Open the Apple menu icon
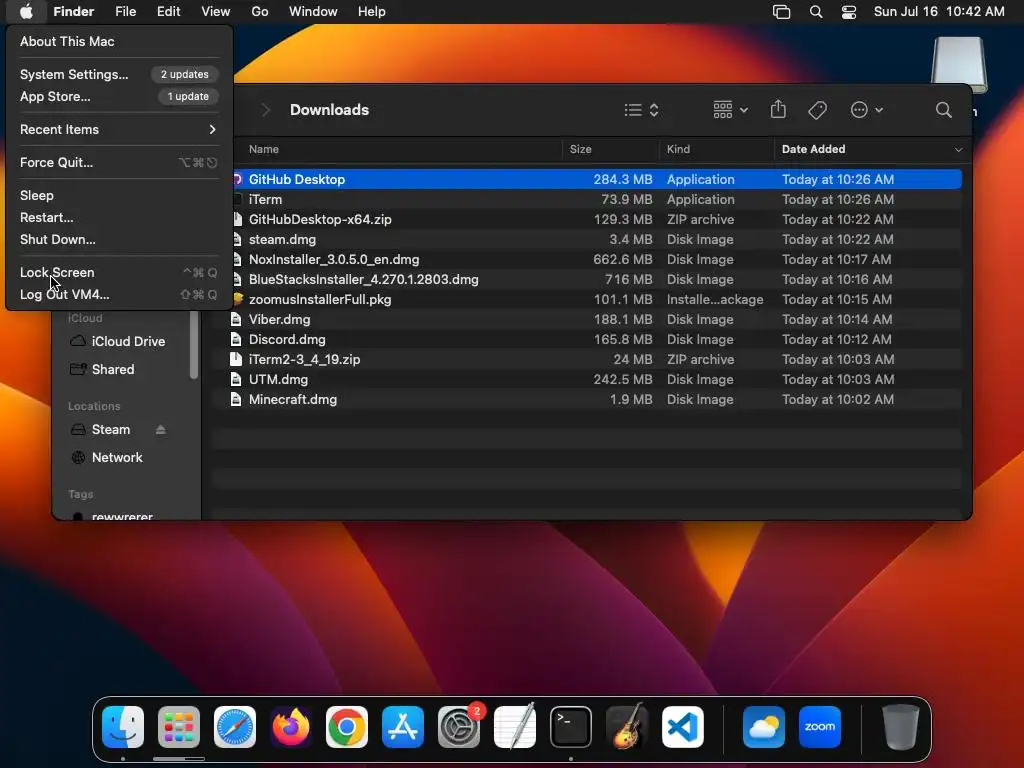The image size is (1024, 768). point(26,11)
